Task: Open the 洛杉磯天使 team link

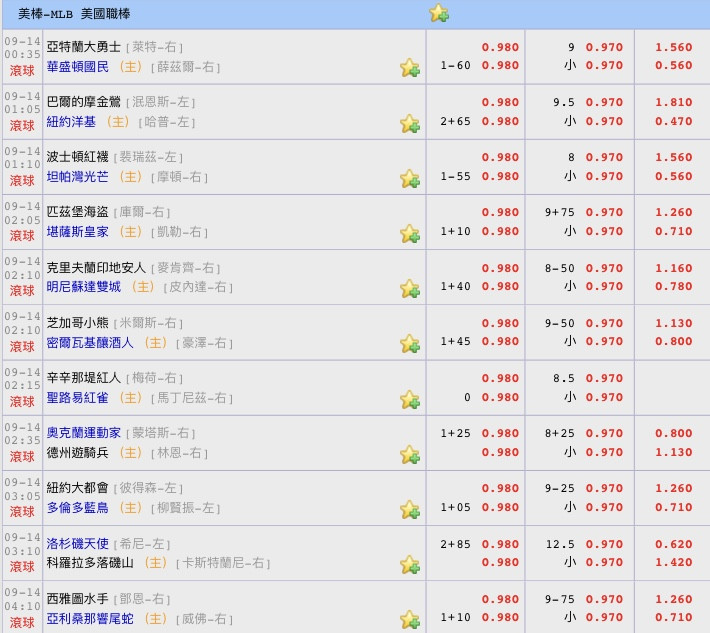Action: (78, 543)
